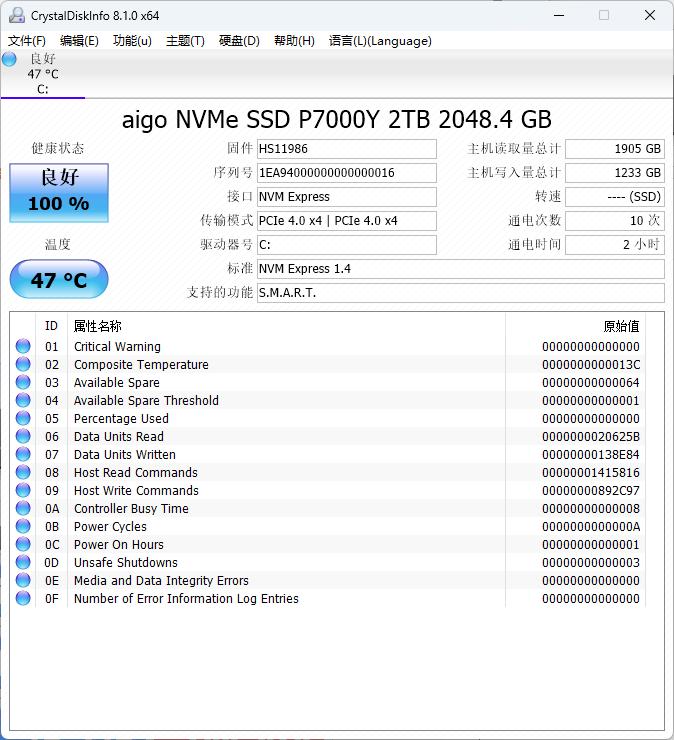Image resolution: width=674 pixels, height=740 pixels.
Task: Click the supported features field S.M.A.R.T.
Action: 461,293
